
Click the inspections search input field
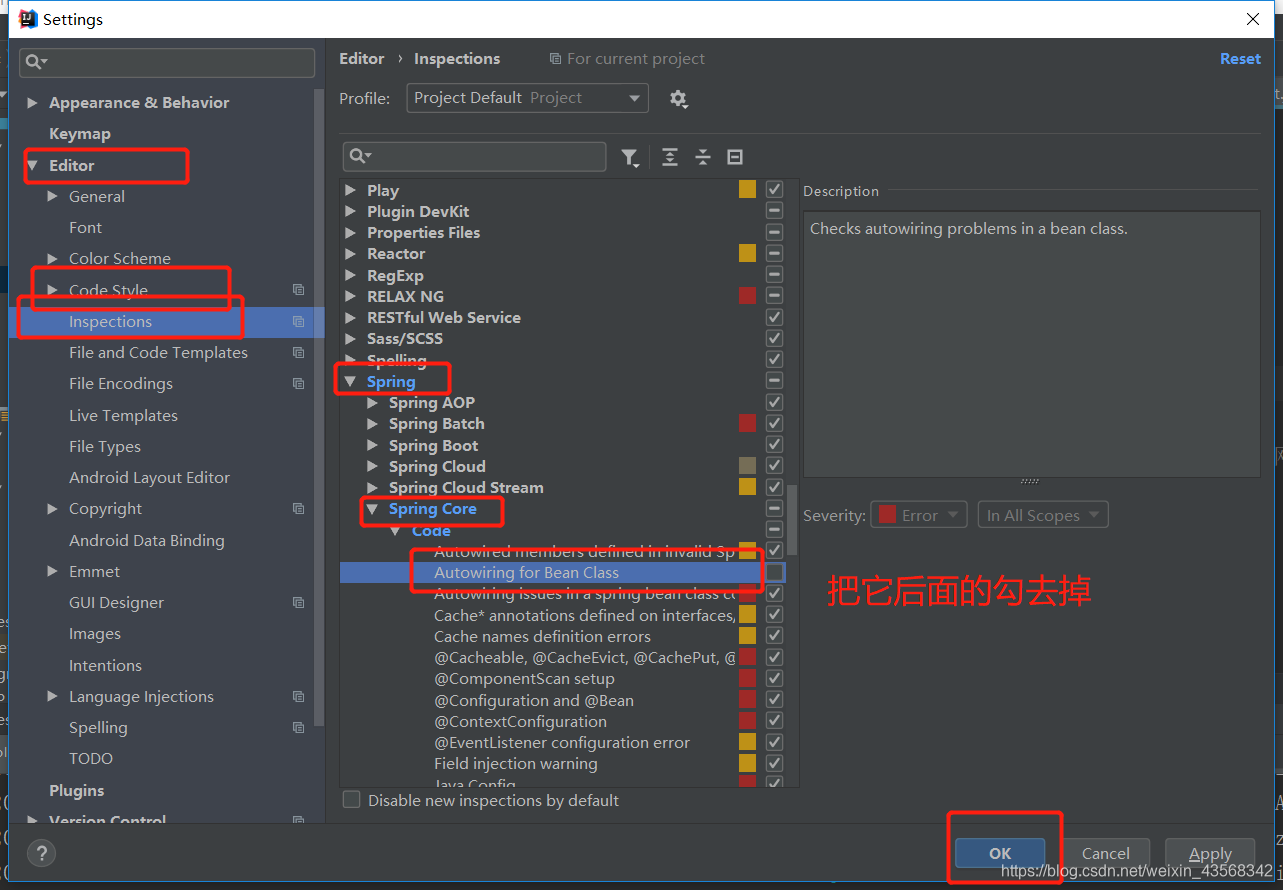click(x=474, y=157)
